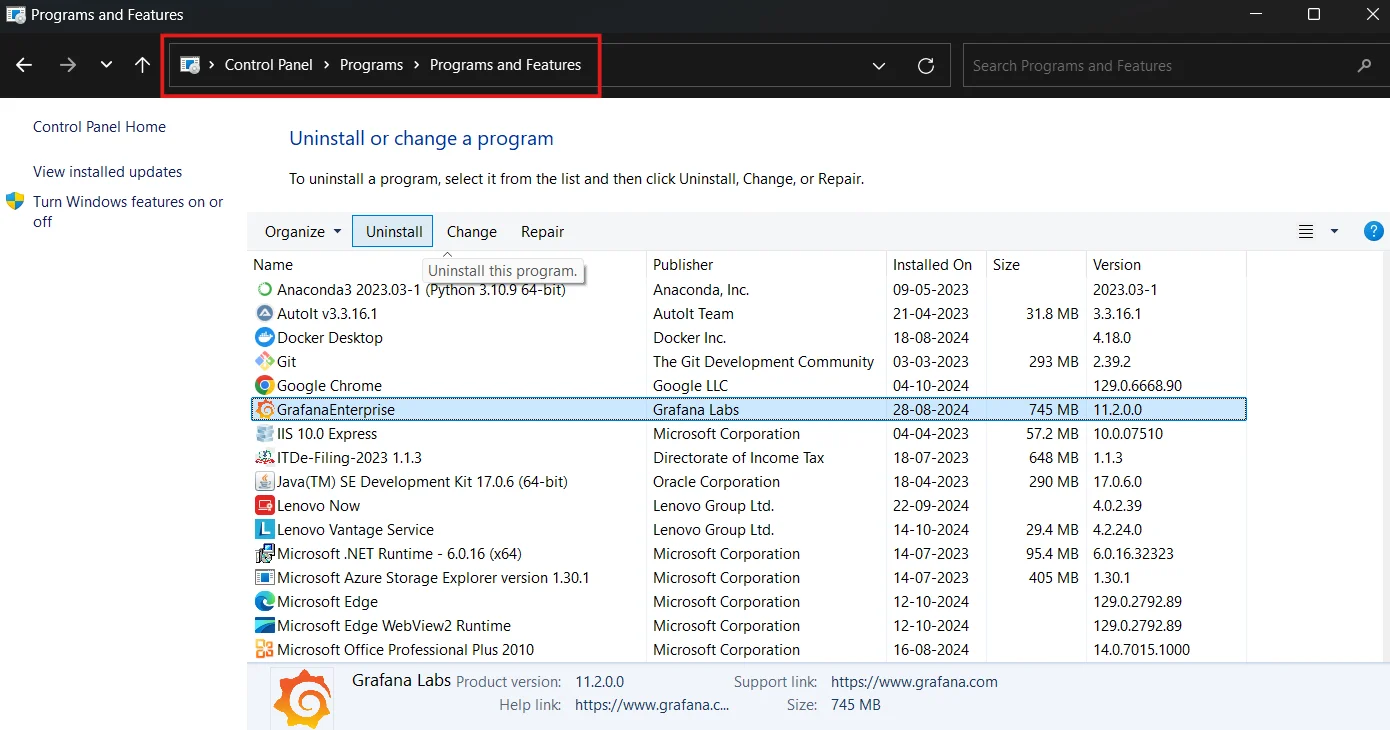This screenshot has height=730, width=1390.
Task: Expand the chevron after Programs breadcrumb
Action: [417, 65]
